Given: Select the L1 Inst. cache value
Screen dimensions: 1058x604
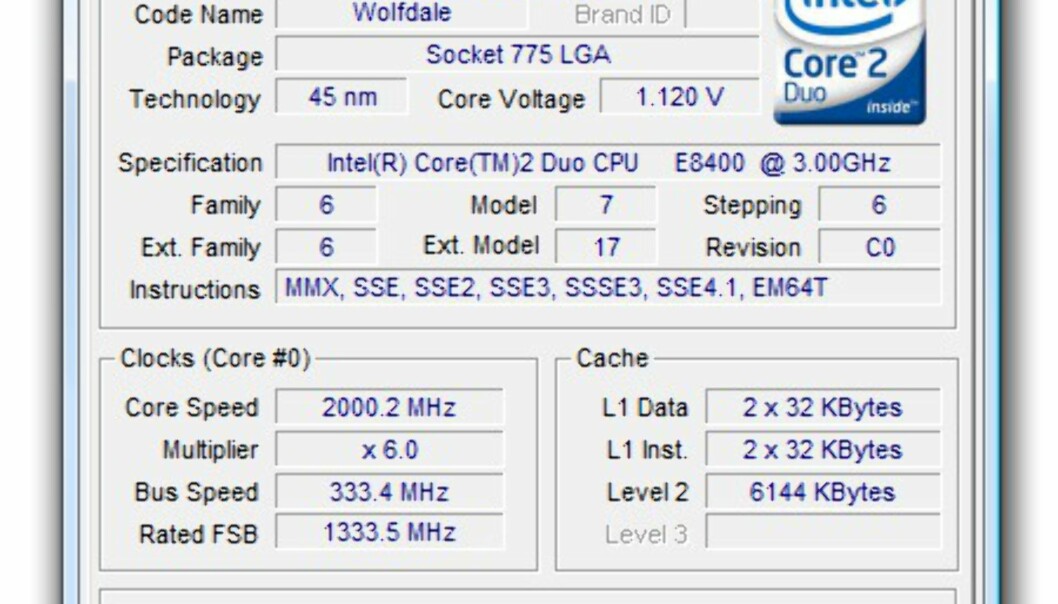Looking at the screenshot, I should (x=823, y=449).
